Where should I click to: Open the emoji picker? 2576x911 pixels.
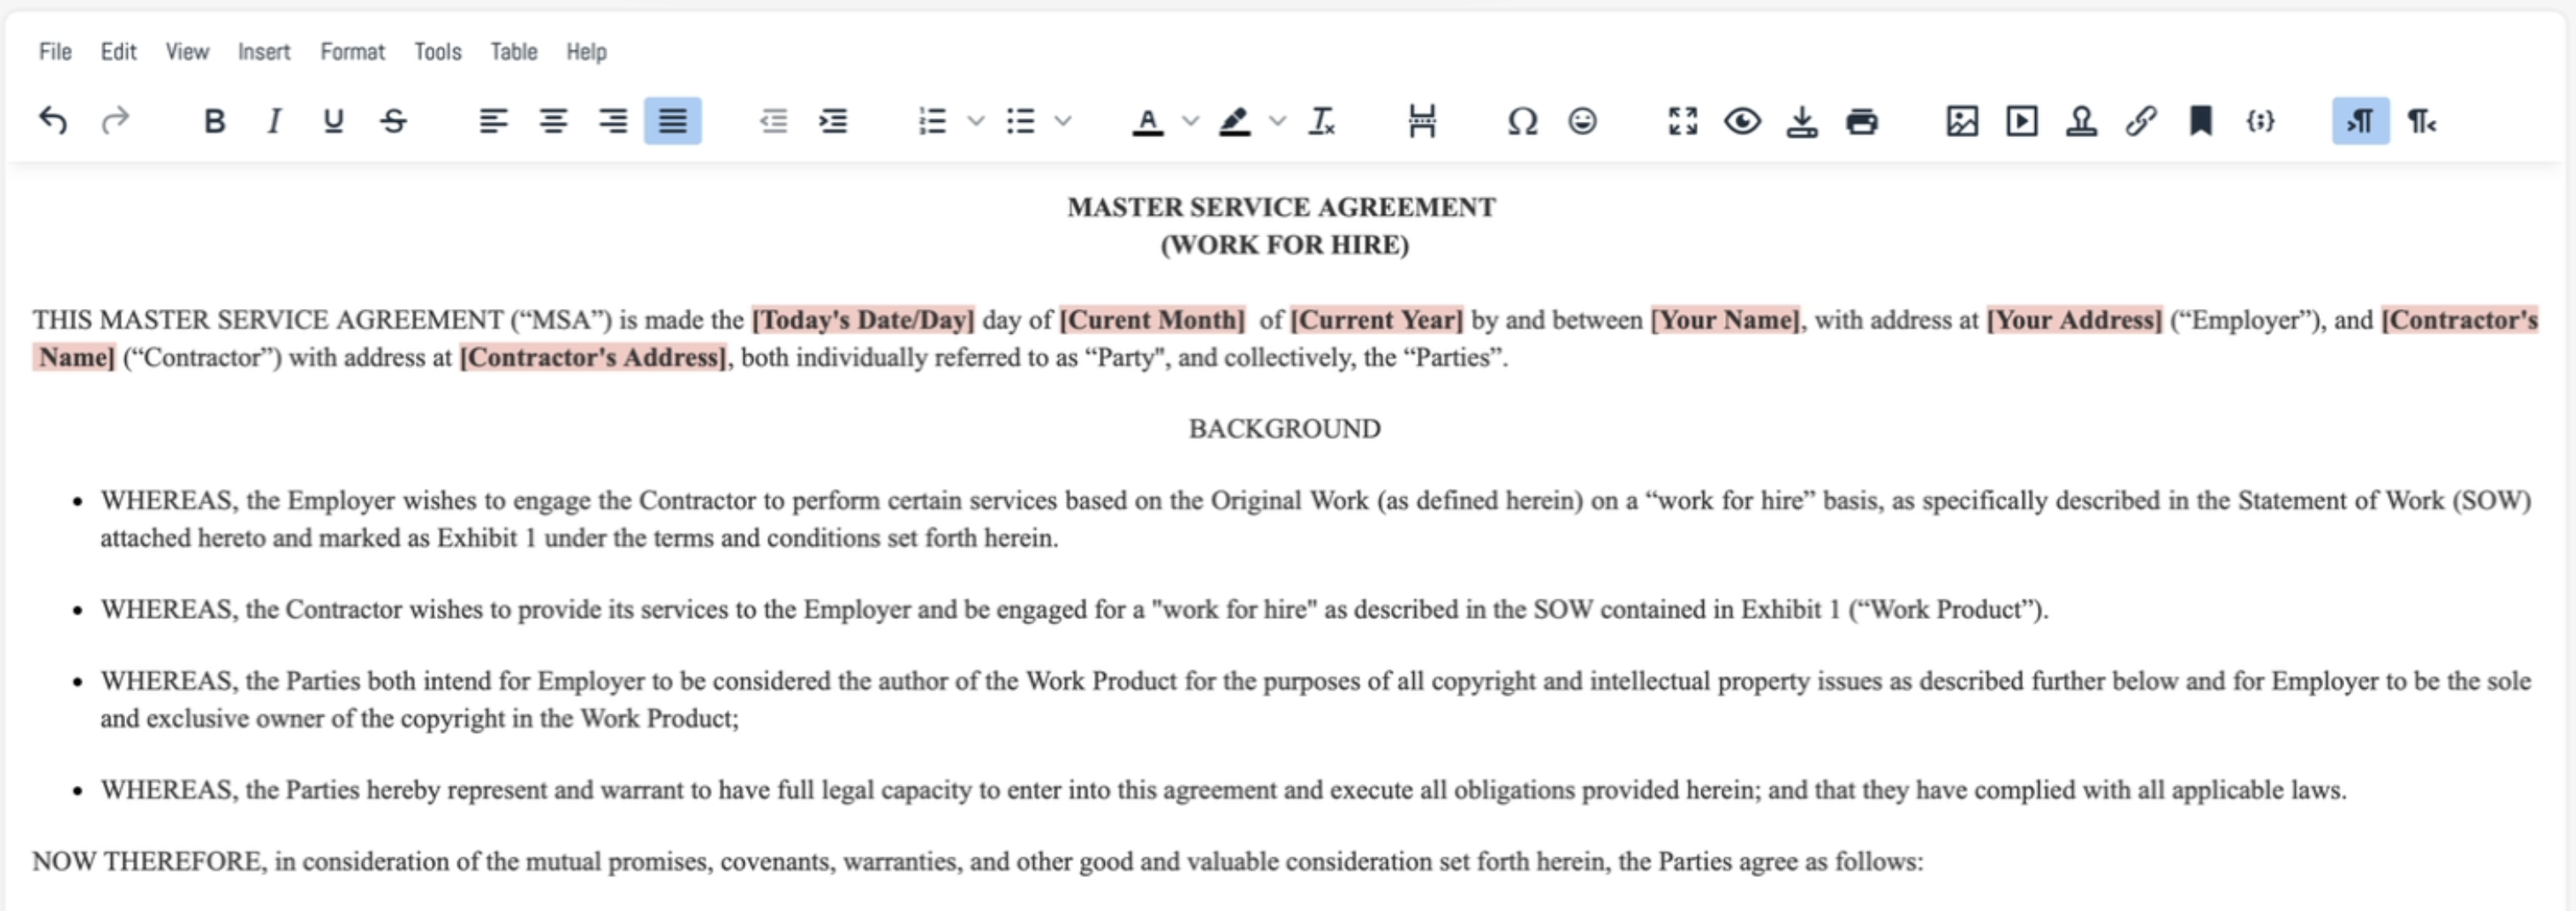pos(1582,121)
